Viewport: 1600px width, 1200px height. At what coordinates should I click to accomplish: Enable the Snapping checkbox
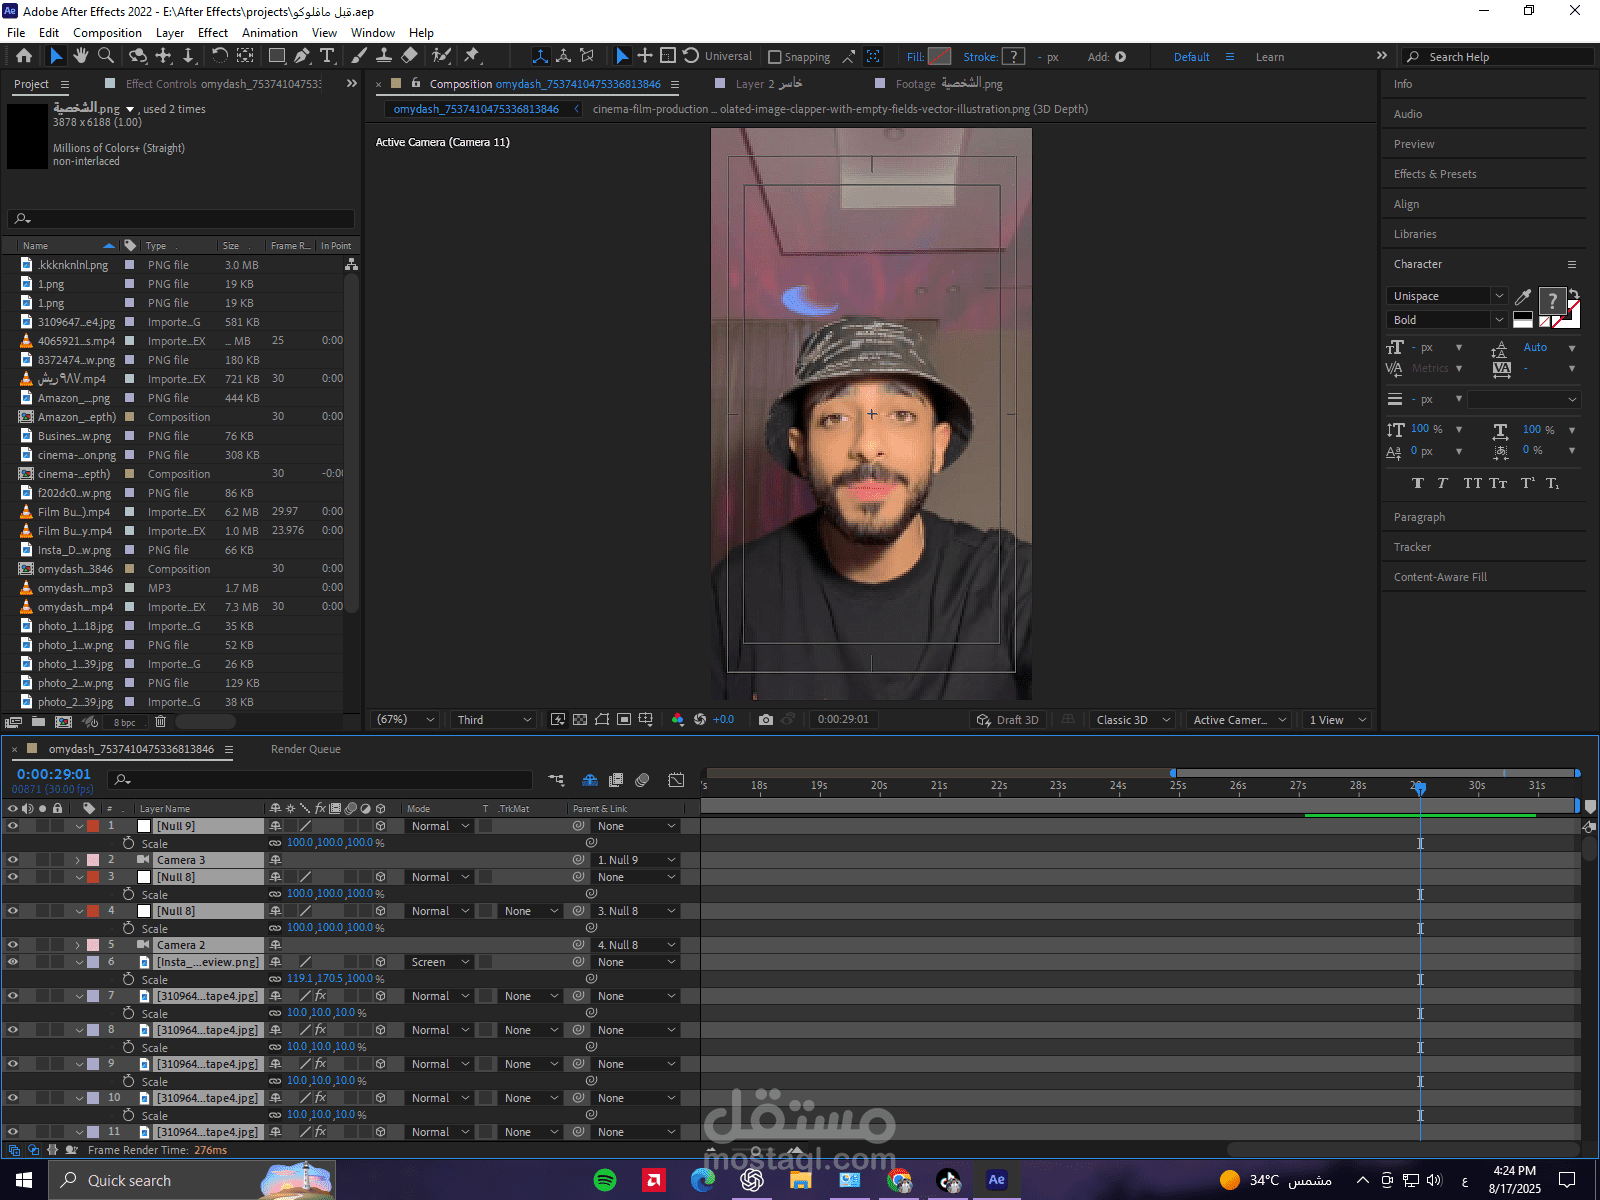[774, 57]
